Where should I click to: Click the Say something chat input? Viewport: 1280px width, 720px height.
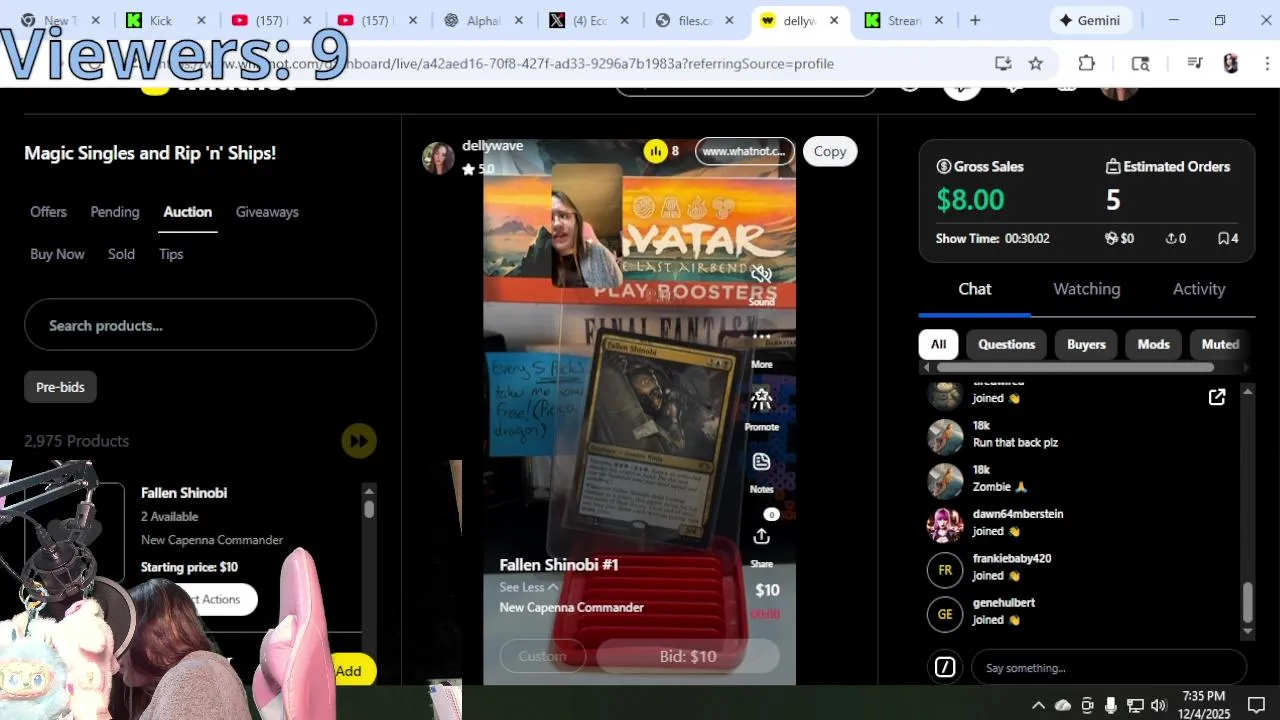(x=1109, y=667)
